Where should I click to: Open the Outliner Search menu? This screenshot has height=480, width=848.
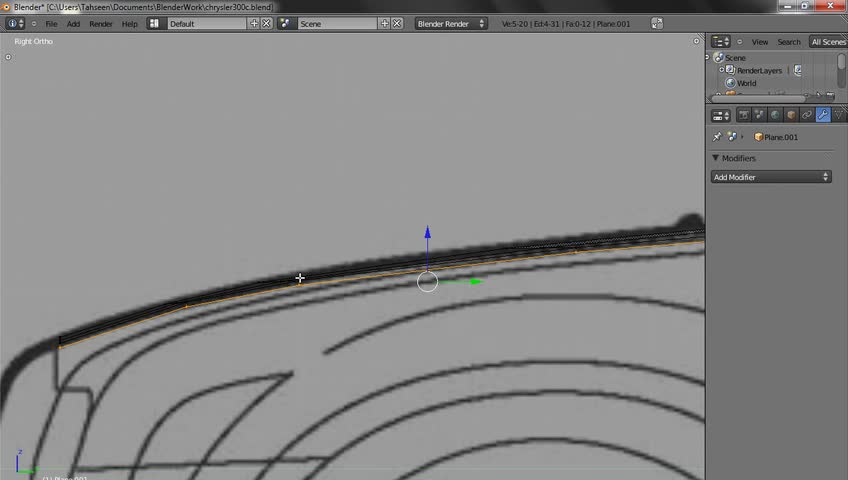point(789,42)
